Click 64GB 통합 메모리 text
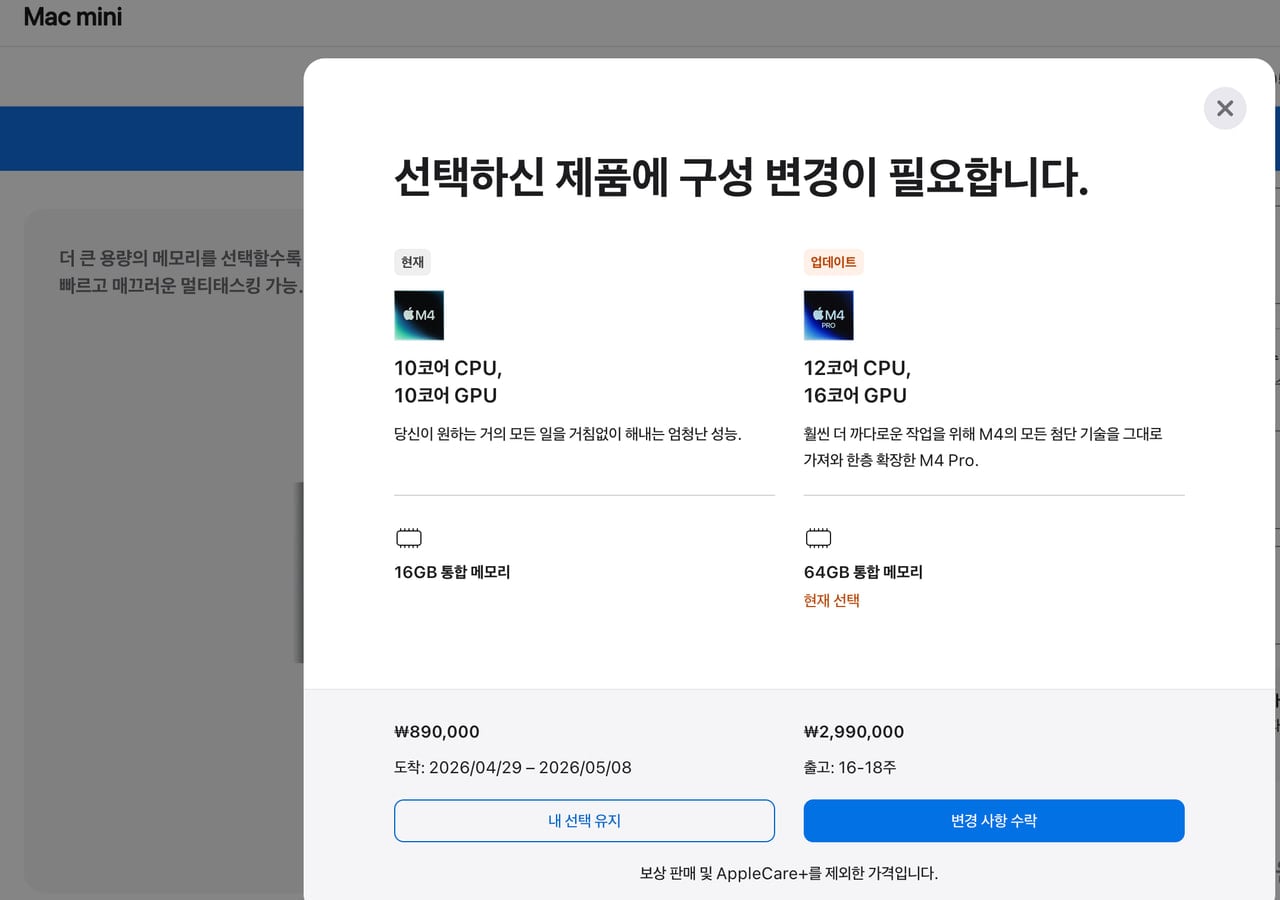 click(x=863, y=572)
